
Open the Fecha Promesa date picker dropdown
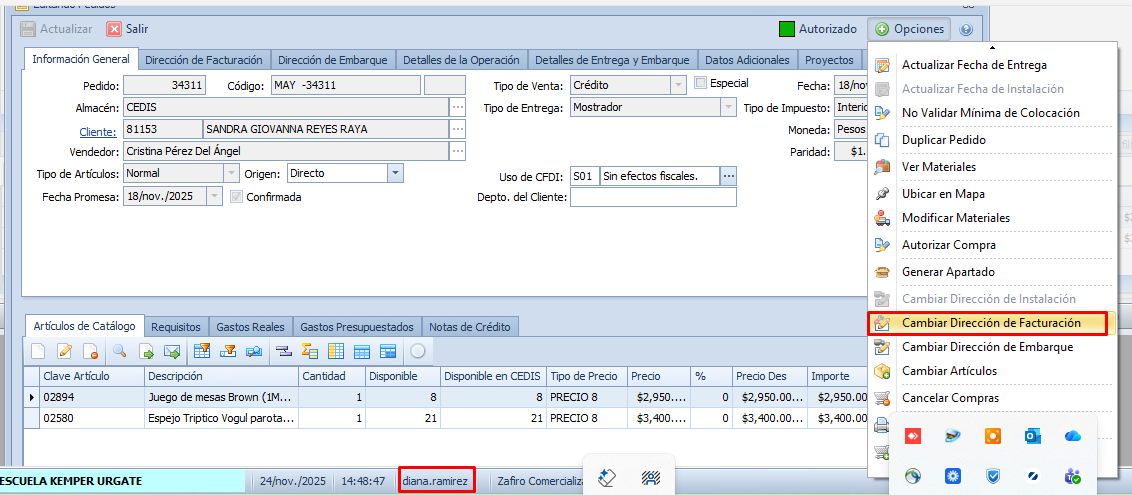214,197
